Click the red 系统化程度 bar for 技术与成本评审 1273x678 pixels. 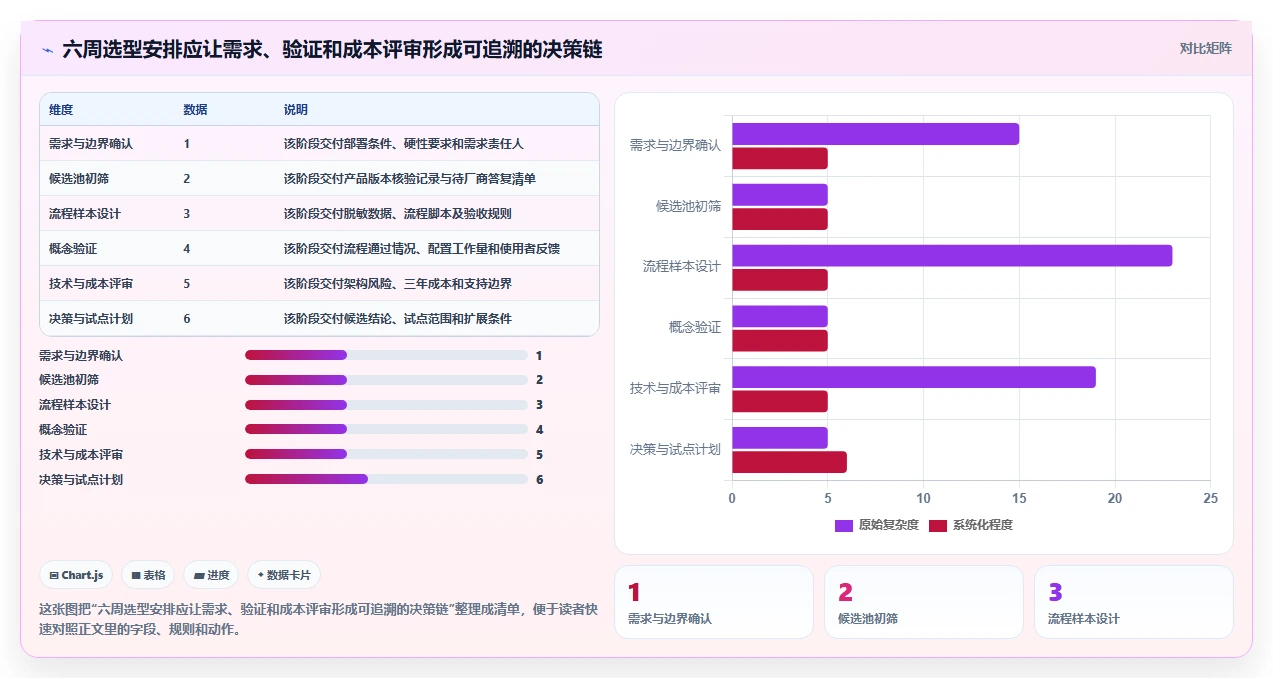click(780, 401)
